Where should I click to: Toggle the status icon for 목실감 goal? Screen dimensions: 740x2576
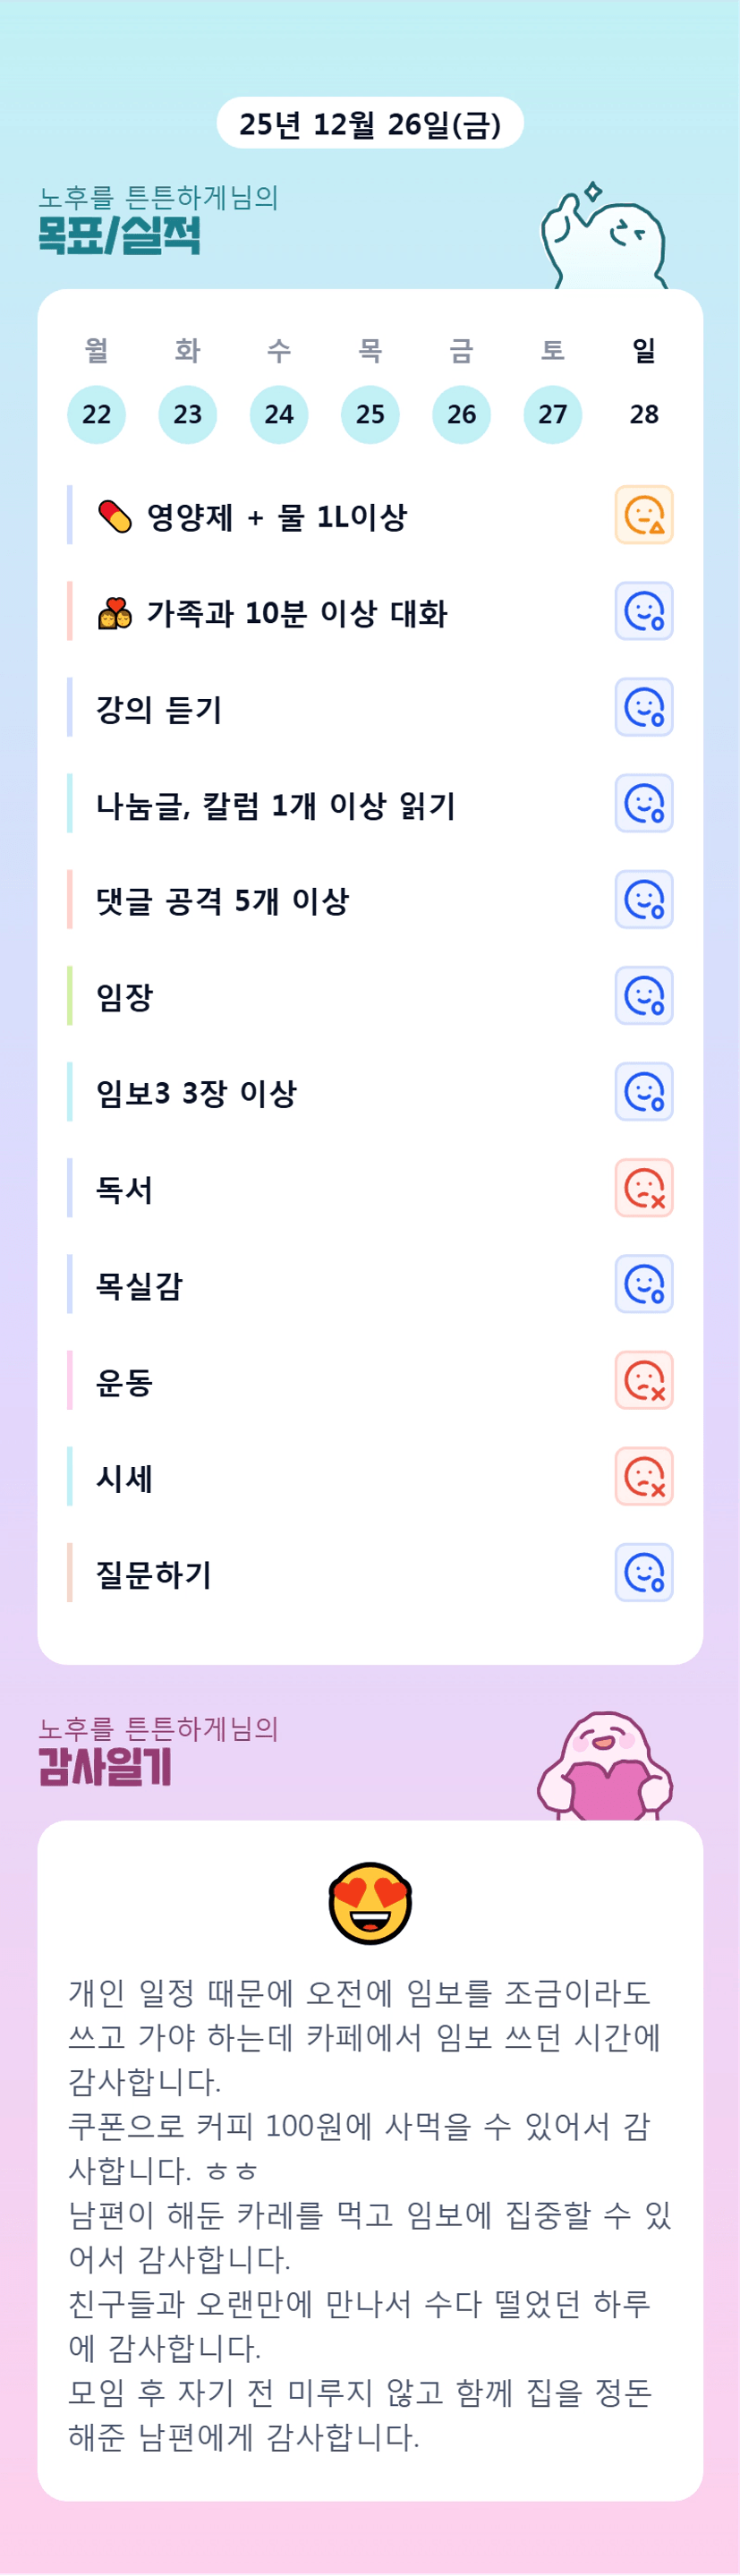643,1284
